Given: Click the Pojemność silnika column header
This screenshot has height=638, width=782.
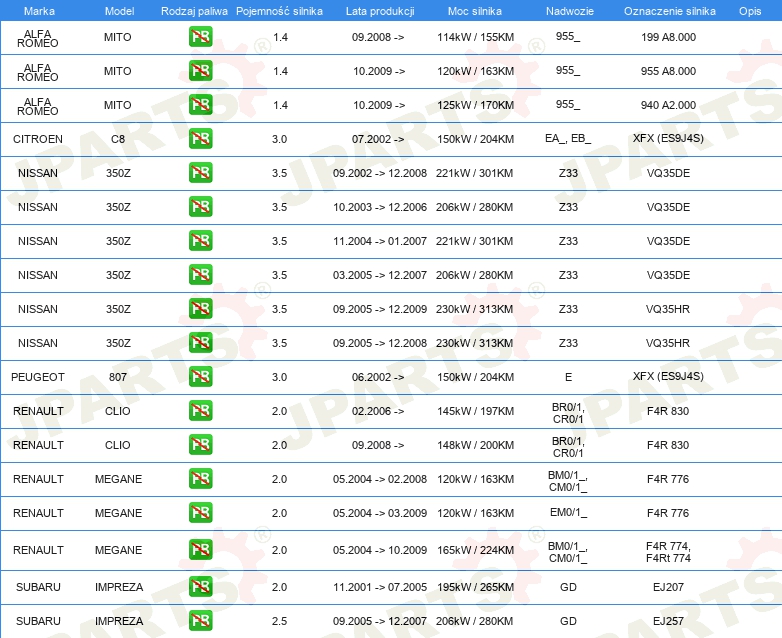Looking at the screenshot, I should point(279,11).
